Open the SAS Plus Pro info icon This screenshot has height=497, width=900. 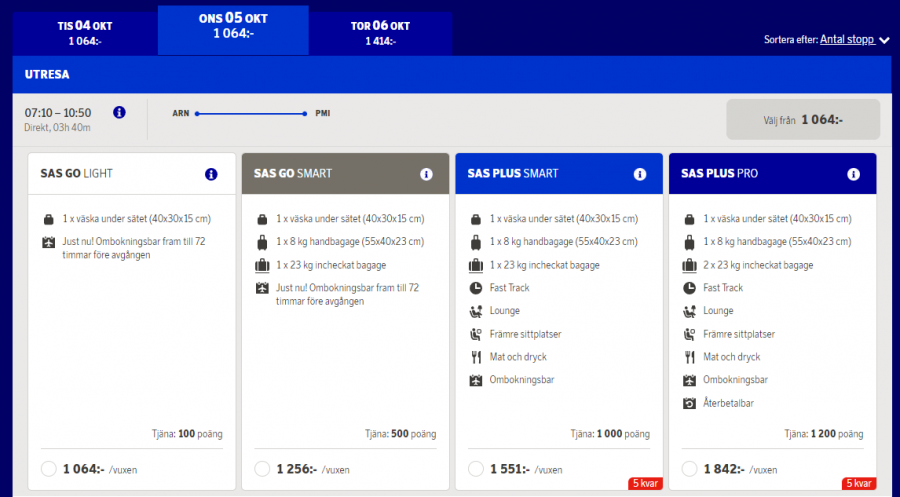coord(854,174)
